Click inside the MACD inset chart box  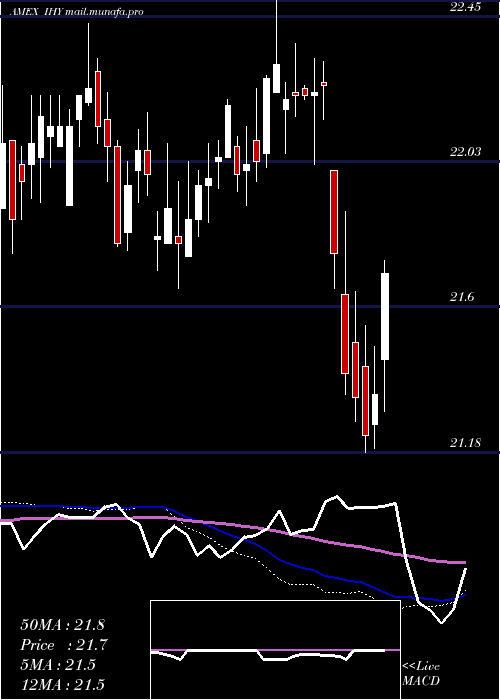(275, 650)
